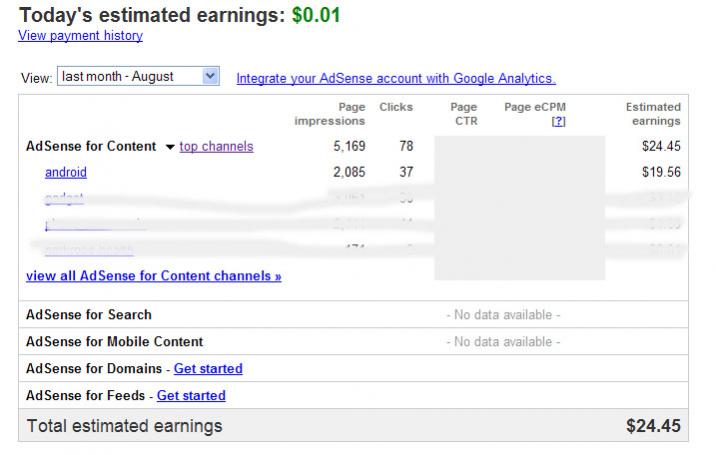Click Get started for AdSense for Domains

click(208, 369)
